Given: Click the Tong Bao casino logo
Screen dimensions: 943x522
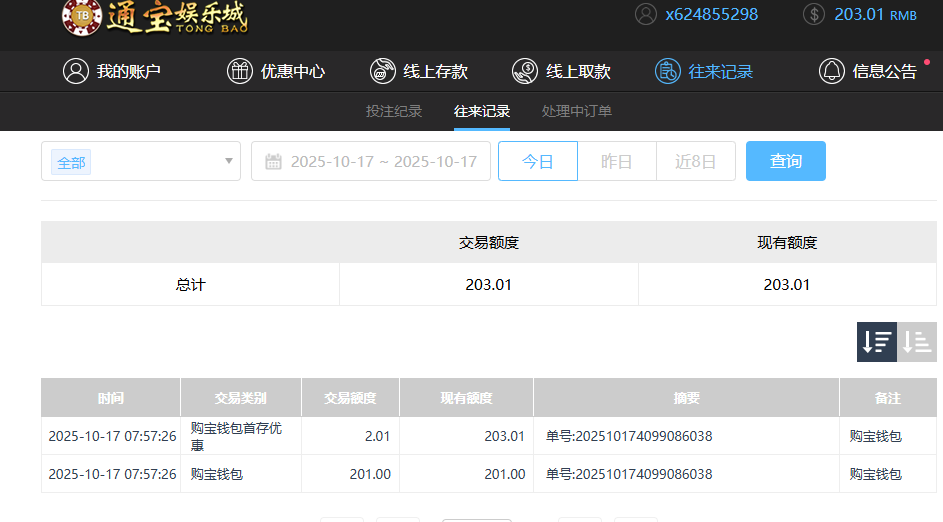Looking at the screenshot, I should coord(155,17).
